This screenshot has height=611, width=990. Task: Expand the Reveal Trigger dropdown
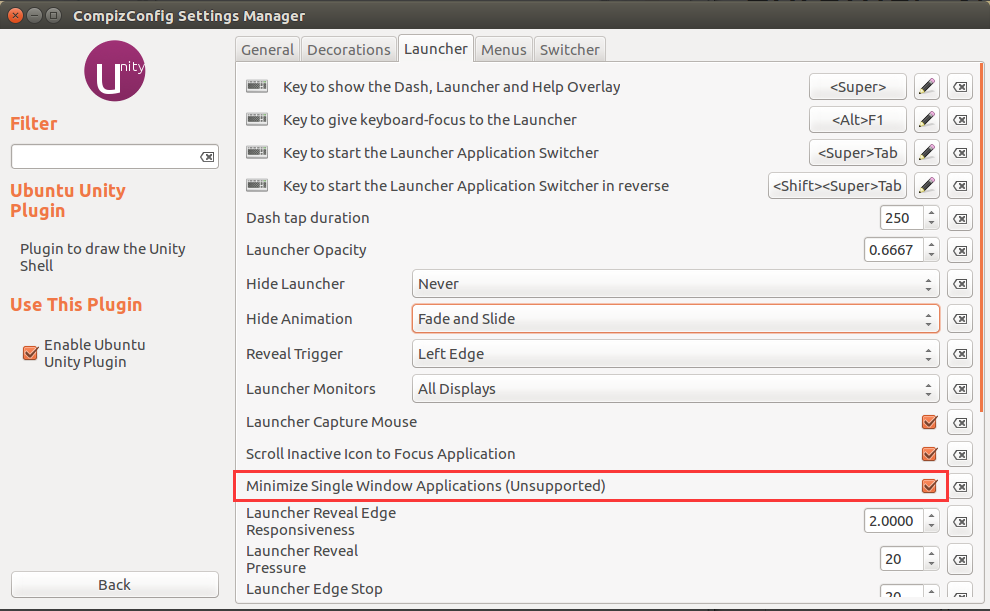tap(675, 354)
